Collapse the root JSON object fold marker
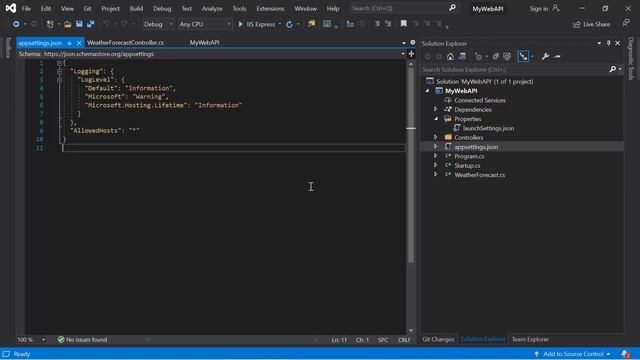This screenshot has width=640, height=360. pyautogui.click(x=59, y=63)
